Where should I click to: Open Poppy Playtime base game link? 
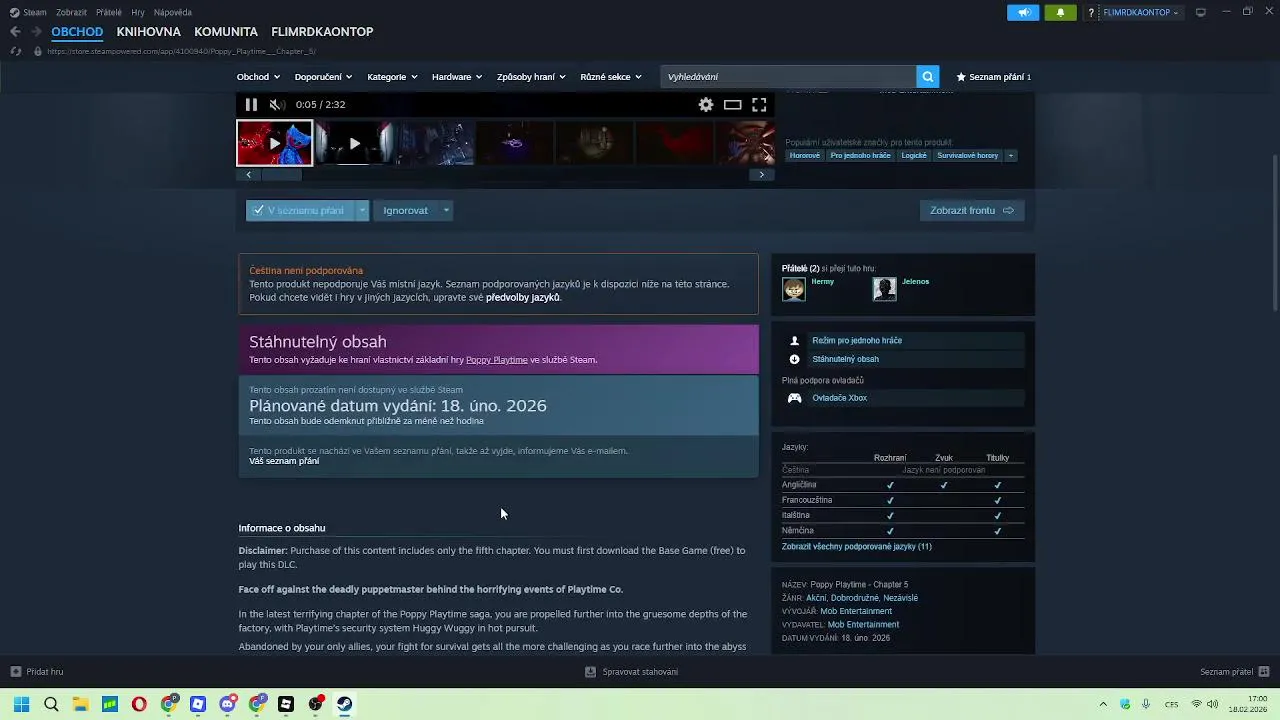pos(496,360)
